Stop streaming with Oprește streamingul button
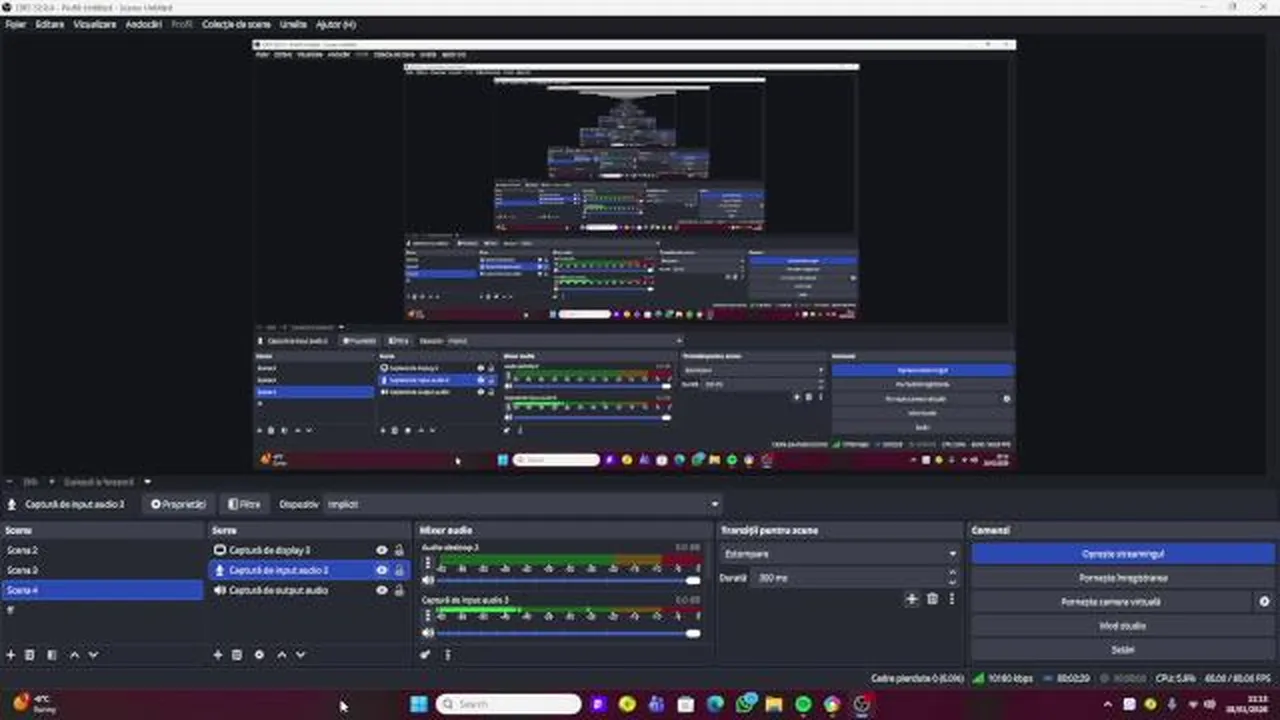The height and width of the screenshot is (720, 1280). pyautogui.click(x=1123, y=554)
